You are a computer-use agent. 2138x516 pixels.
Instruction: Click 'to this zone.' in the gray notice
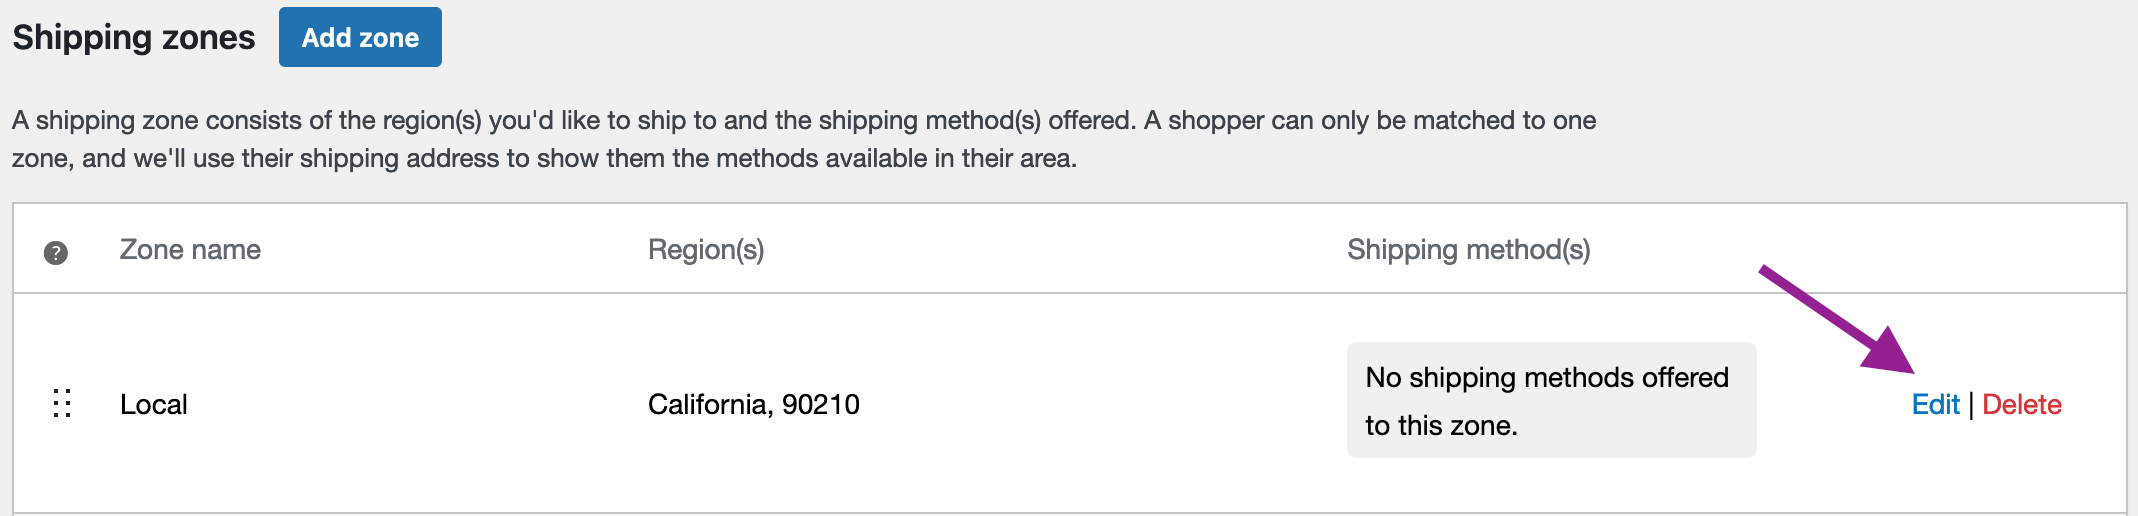1441,426
